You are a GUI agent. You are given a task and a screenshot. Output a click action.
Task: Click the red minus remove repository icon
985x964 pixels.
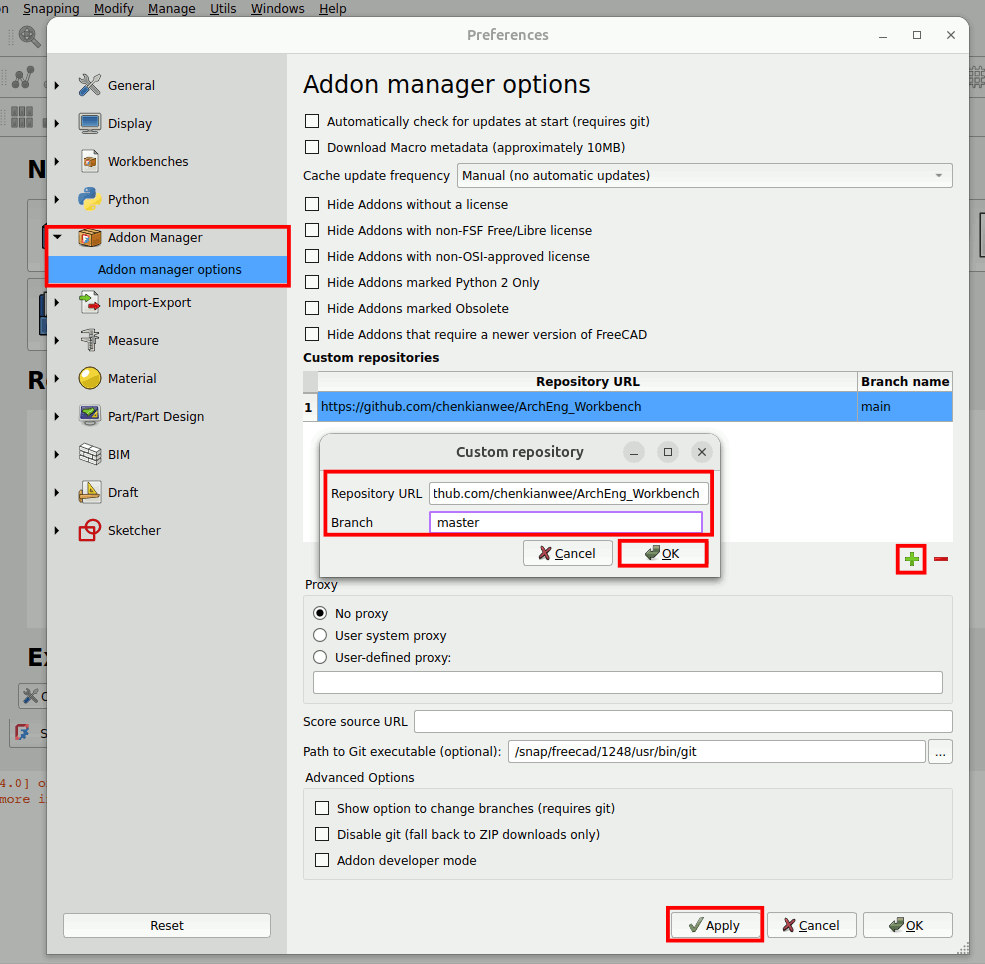coord(940,560)
